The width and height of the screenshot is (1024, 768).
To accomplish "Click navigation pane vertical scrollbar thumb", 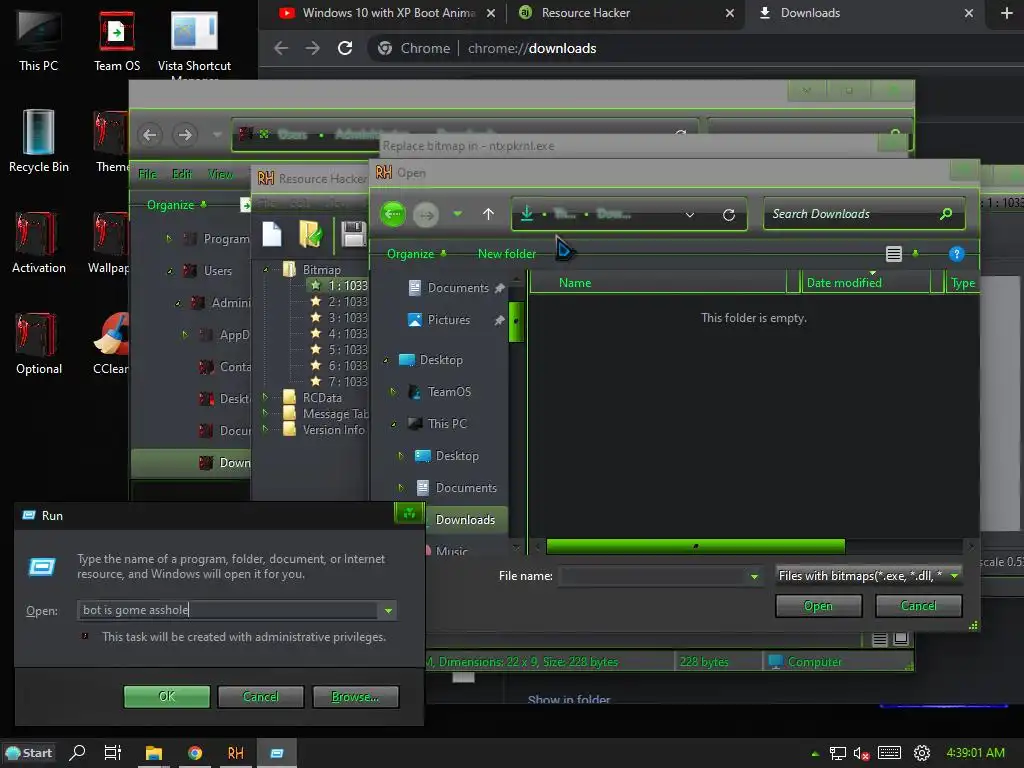I will coord(516,321).
